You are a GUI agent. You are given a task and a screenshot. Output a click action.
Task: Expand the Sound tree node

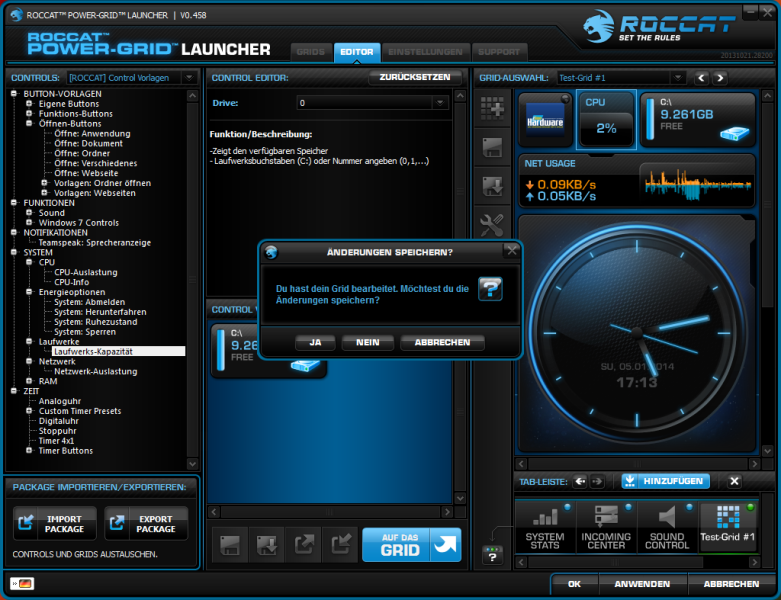[29, 213]
